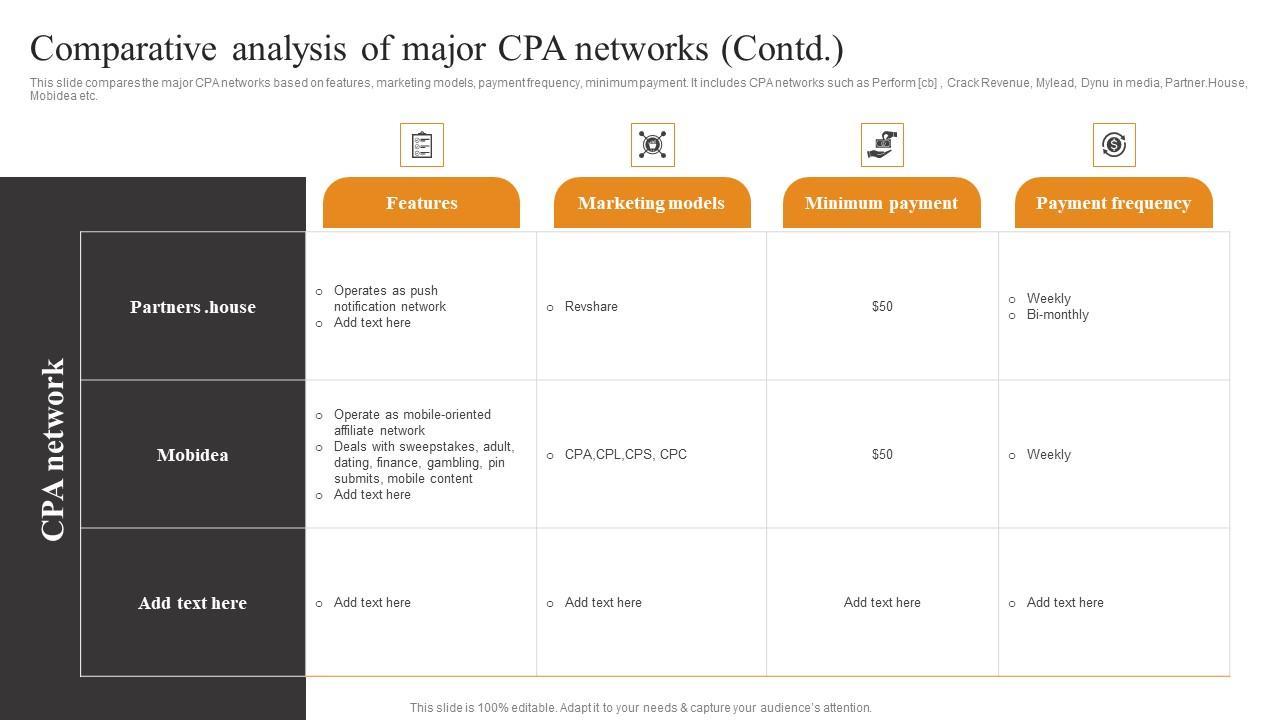Click the vertical CPA network label
The height and width of the screenshot is (720, 1280).
point(53,449)
